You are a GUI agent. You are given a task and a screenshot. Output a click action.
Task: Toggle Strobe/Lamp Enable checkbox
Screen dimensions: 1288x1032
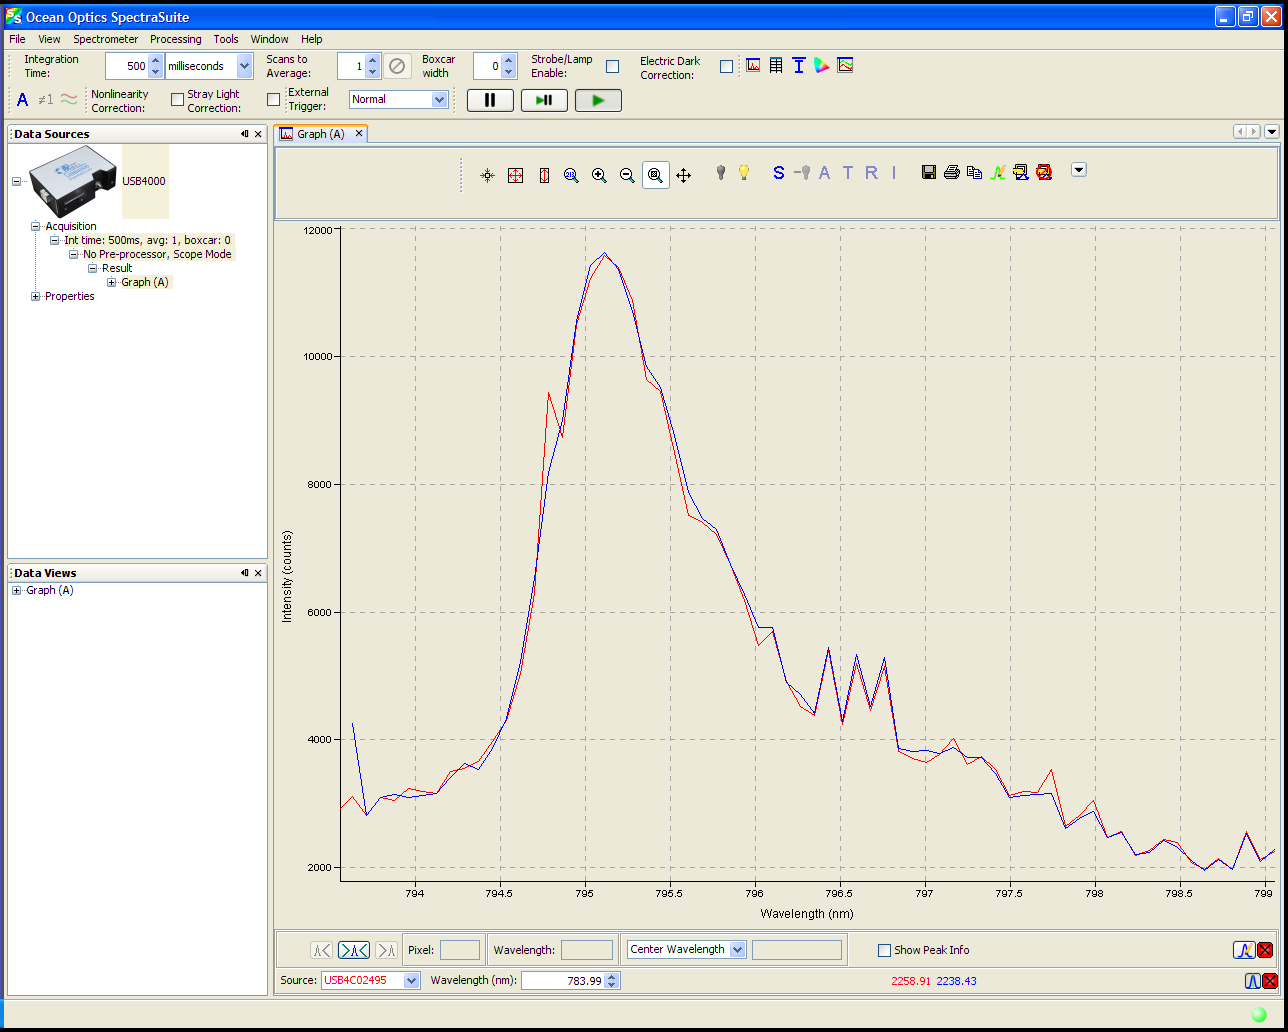click(613, 66)
